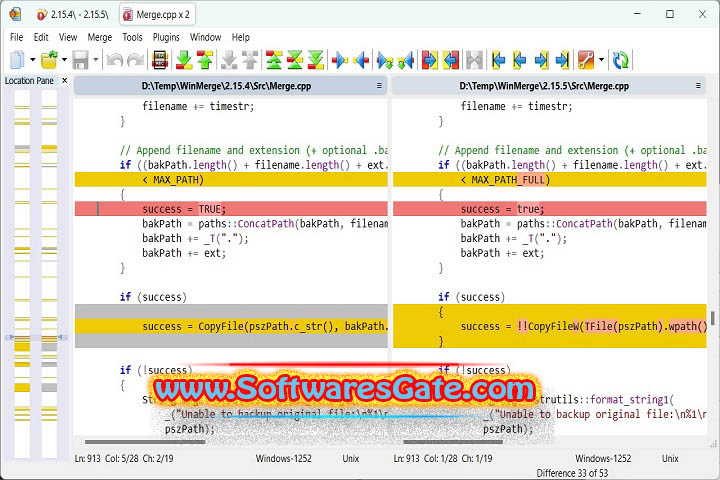Save the file with the floppy icon
This screenshot has height=480, width=720.
(x=80, y=60)
